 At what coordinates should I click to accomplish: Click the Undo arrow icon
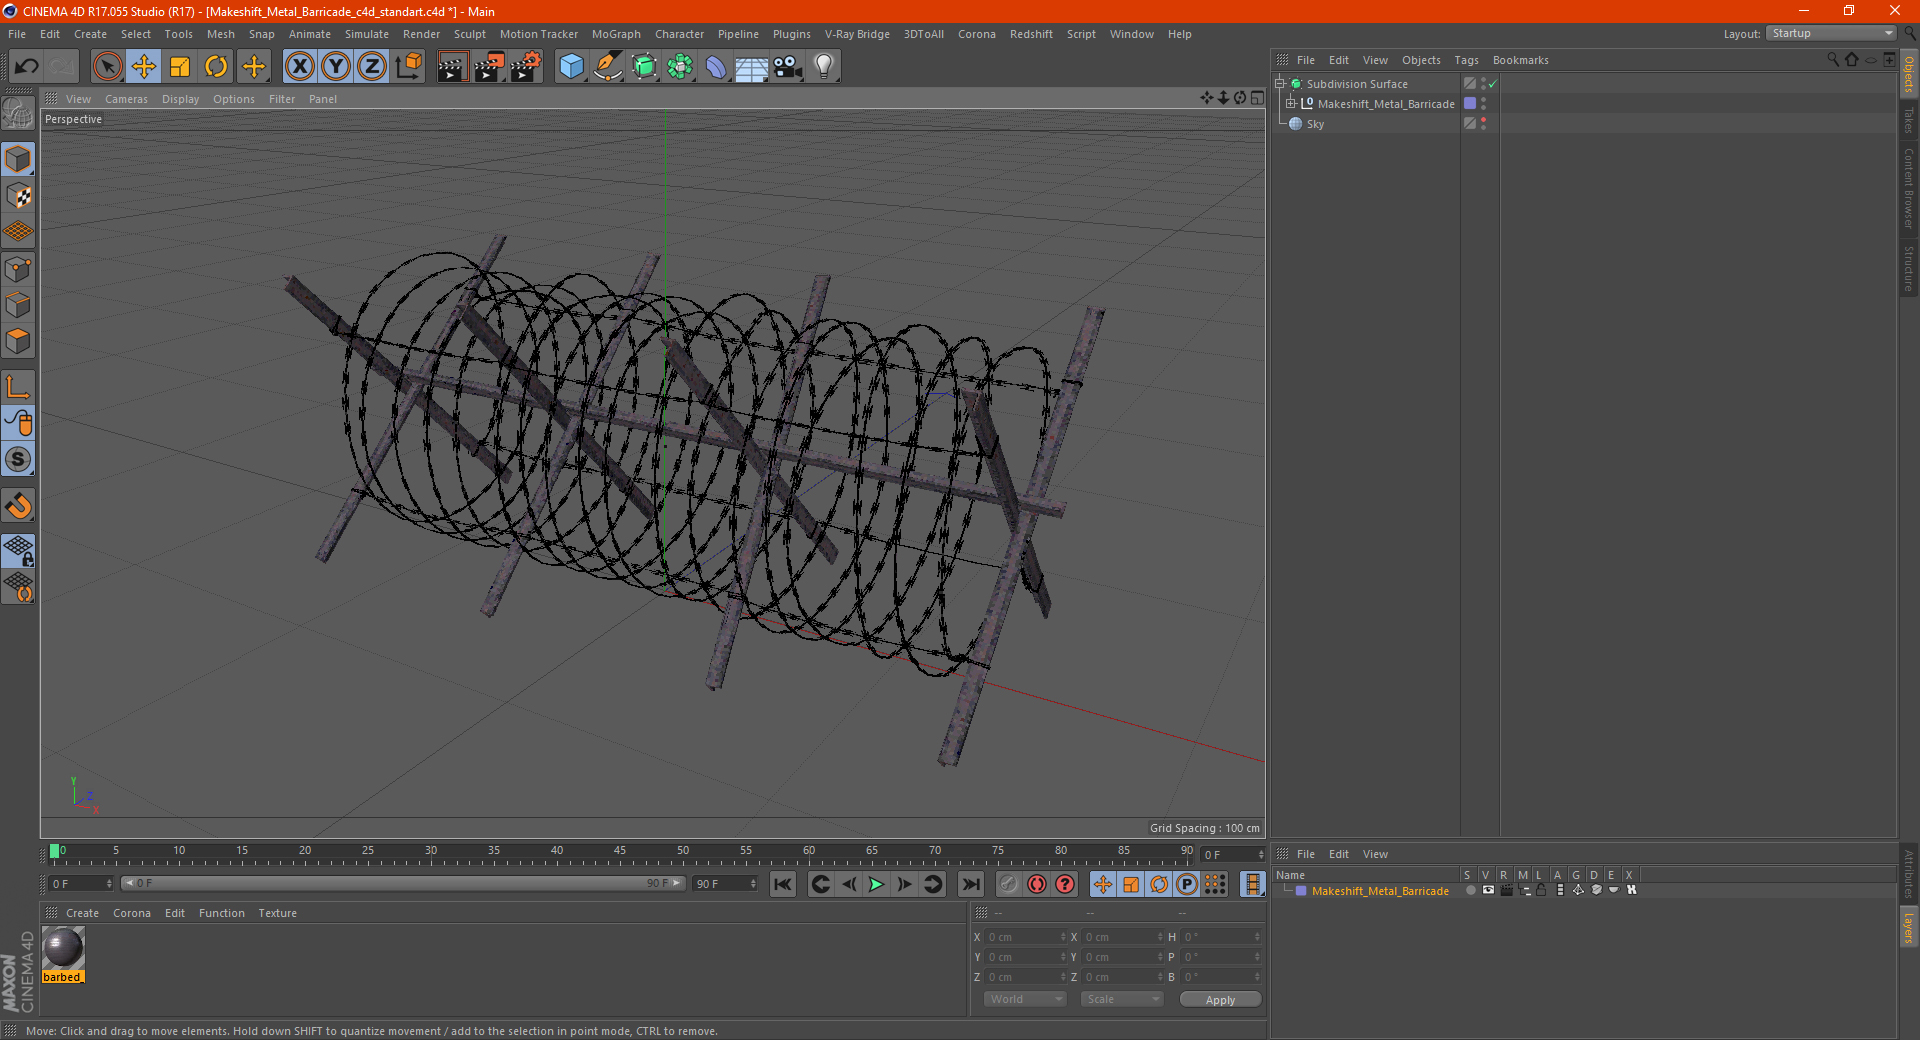pos(27,67)
